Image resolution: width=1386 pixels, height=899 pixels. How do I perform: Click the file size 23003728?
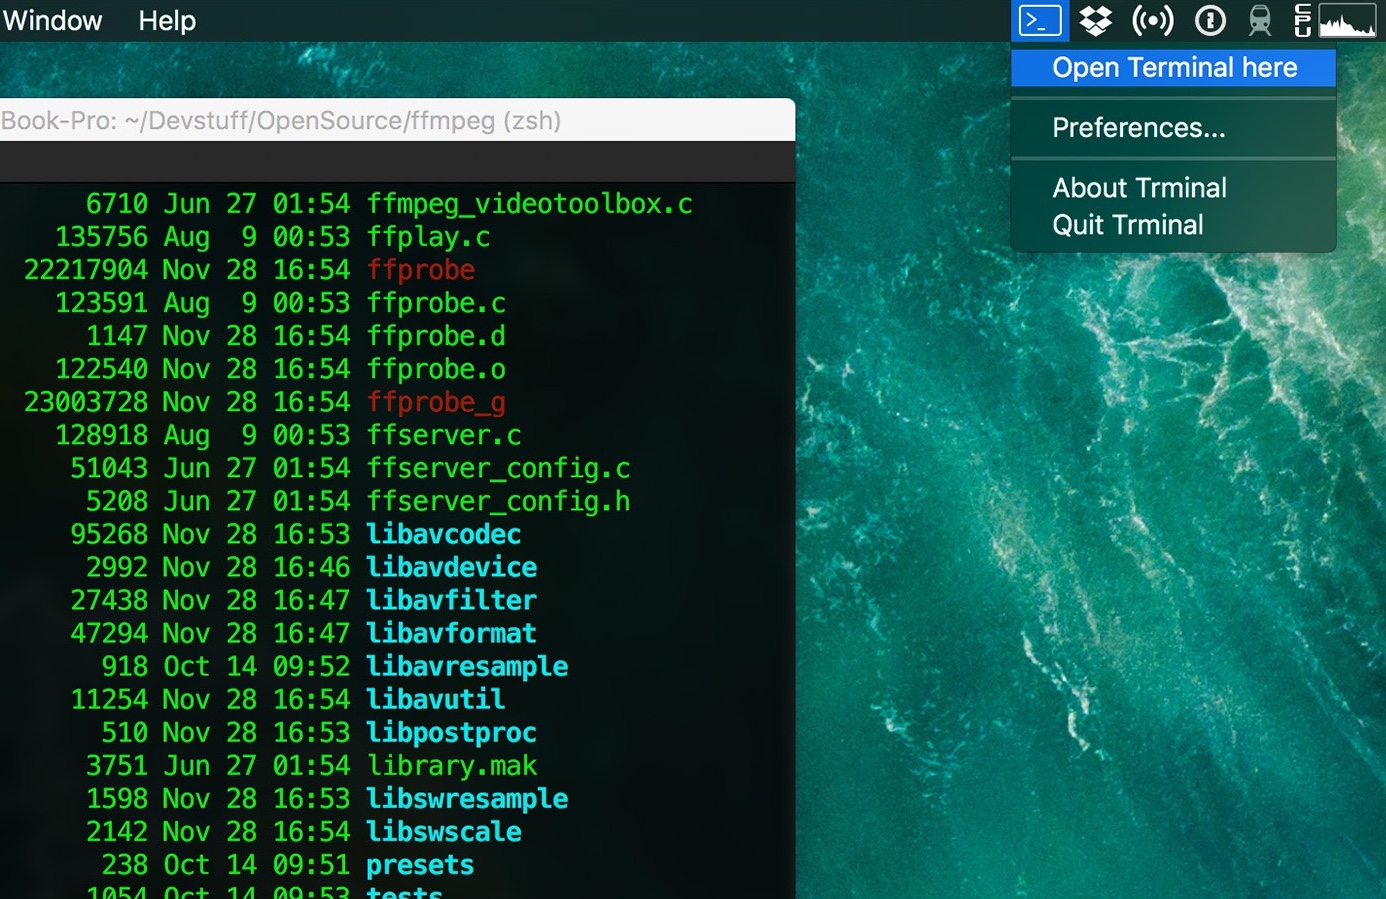coord(86,402)
